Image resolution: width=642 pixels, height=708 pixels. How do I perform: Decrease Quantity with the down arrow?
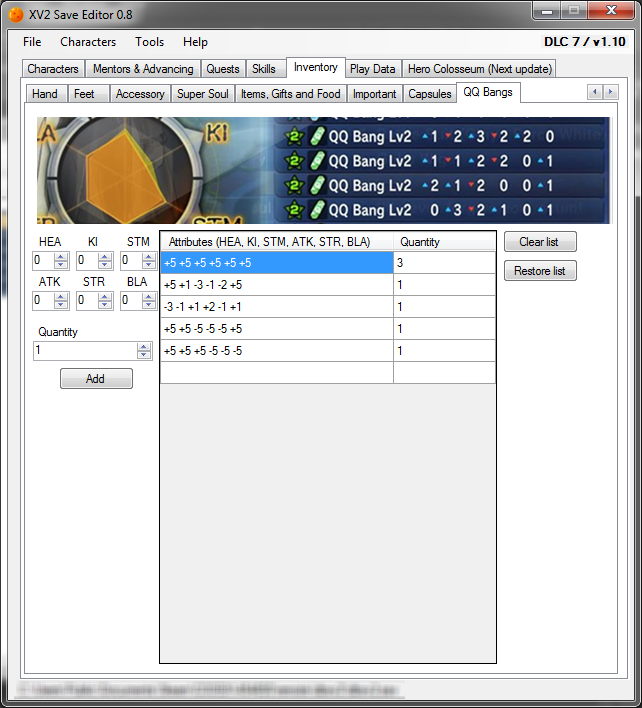[144, 355]
